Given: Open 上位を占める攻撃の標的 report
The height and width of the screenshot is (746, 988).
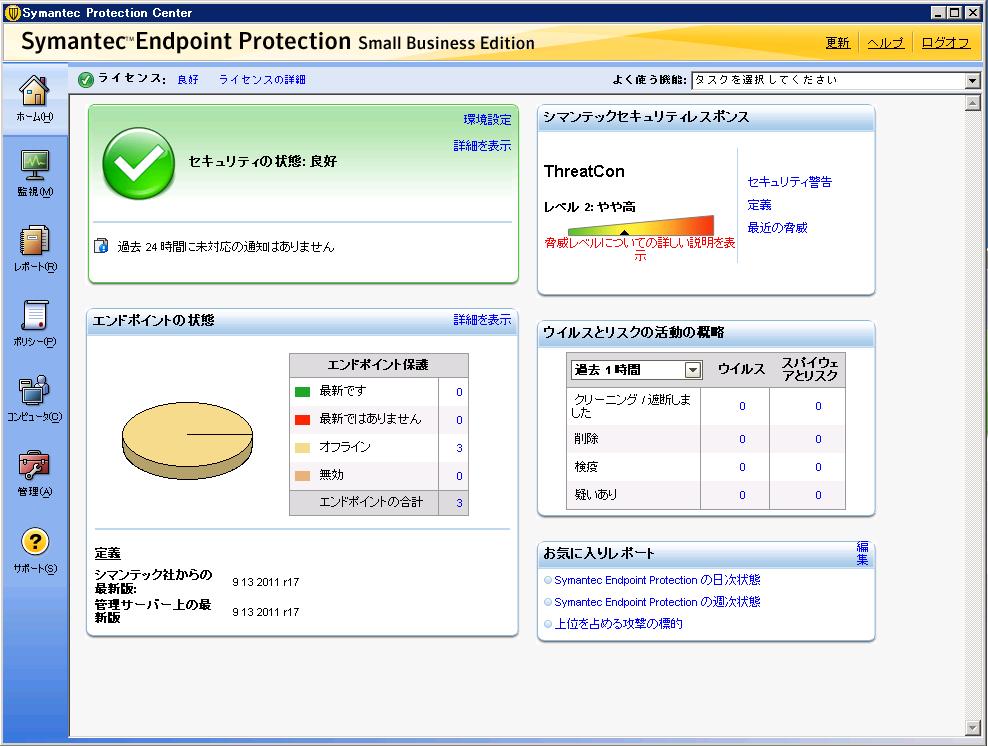Looking at the screenshot, I should 618,624.
